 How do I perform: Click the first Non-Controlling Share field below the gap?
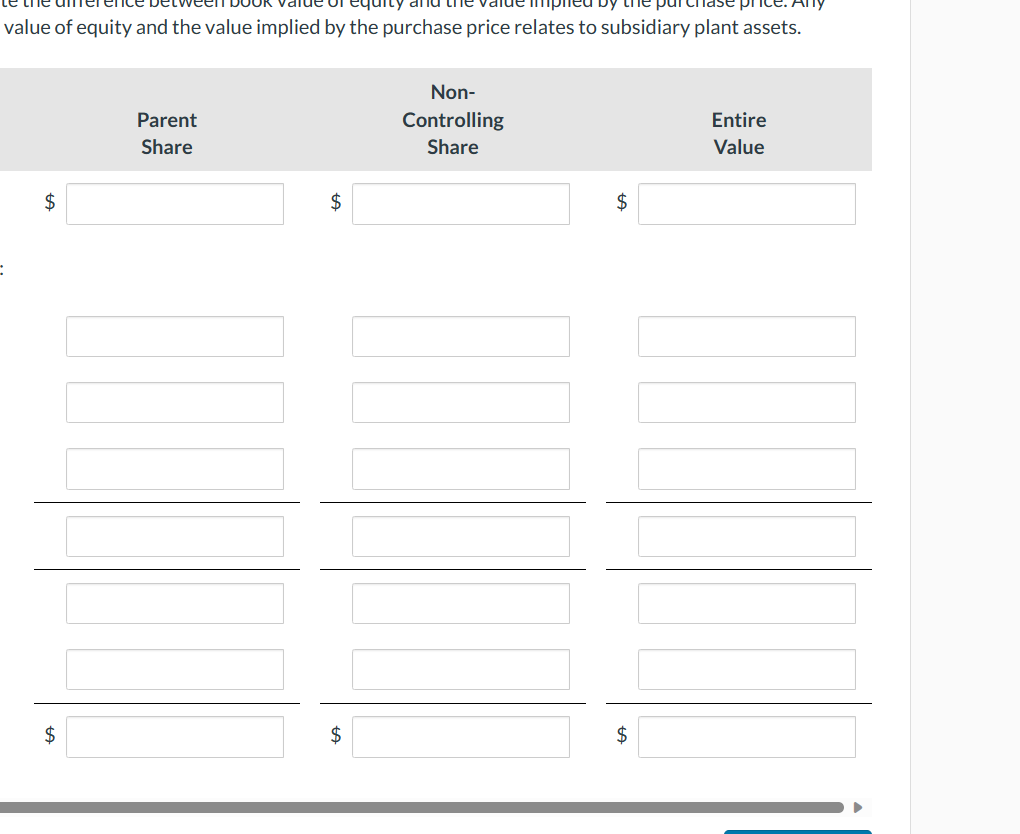tap(460, 336)
